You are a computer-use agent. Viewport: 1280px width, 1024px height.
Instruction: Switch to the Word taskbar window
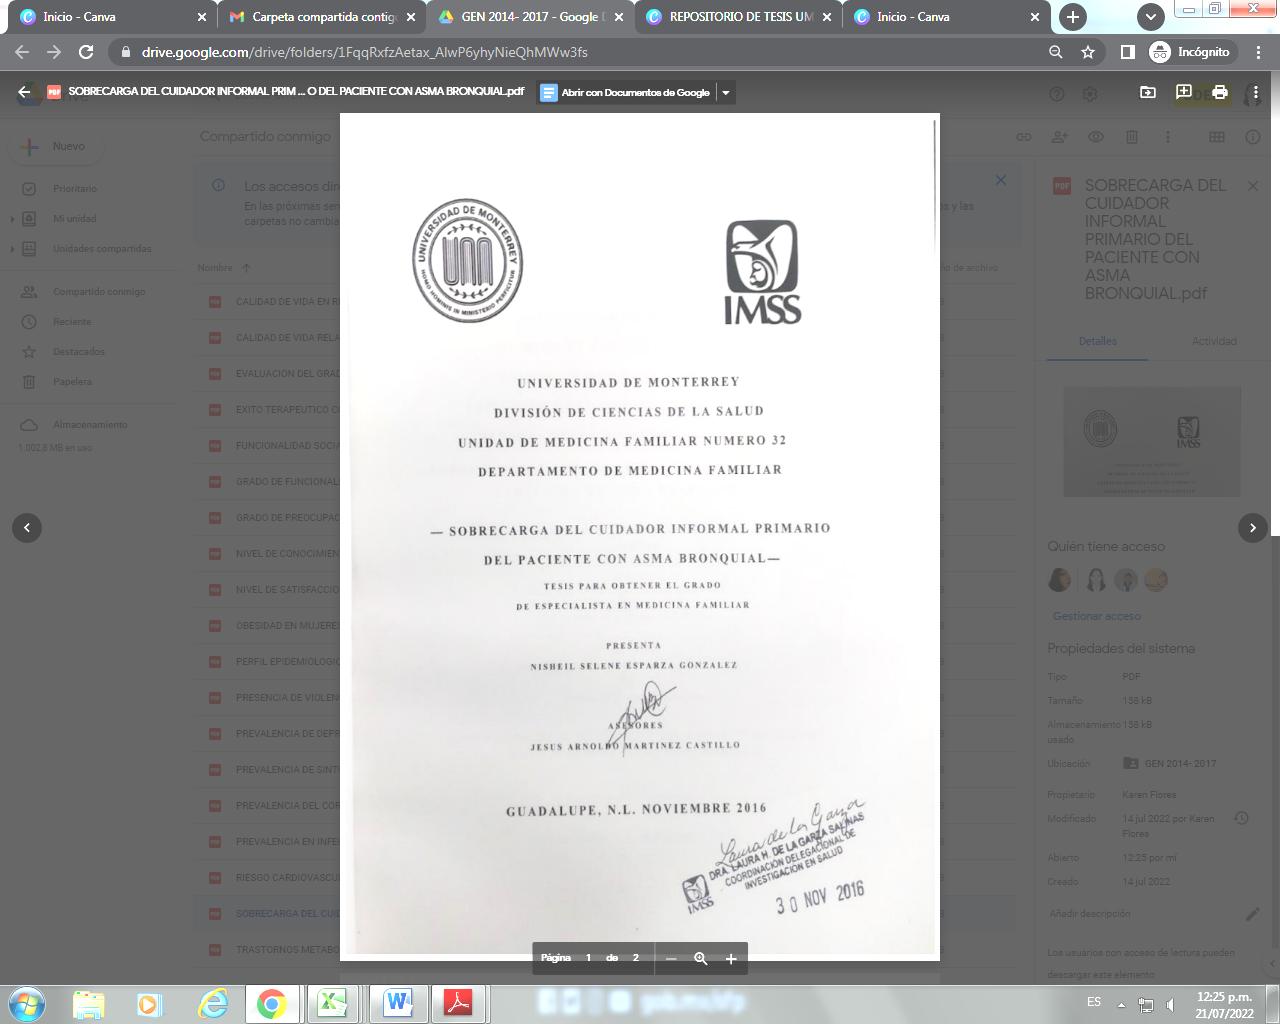point(398,1003)
